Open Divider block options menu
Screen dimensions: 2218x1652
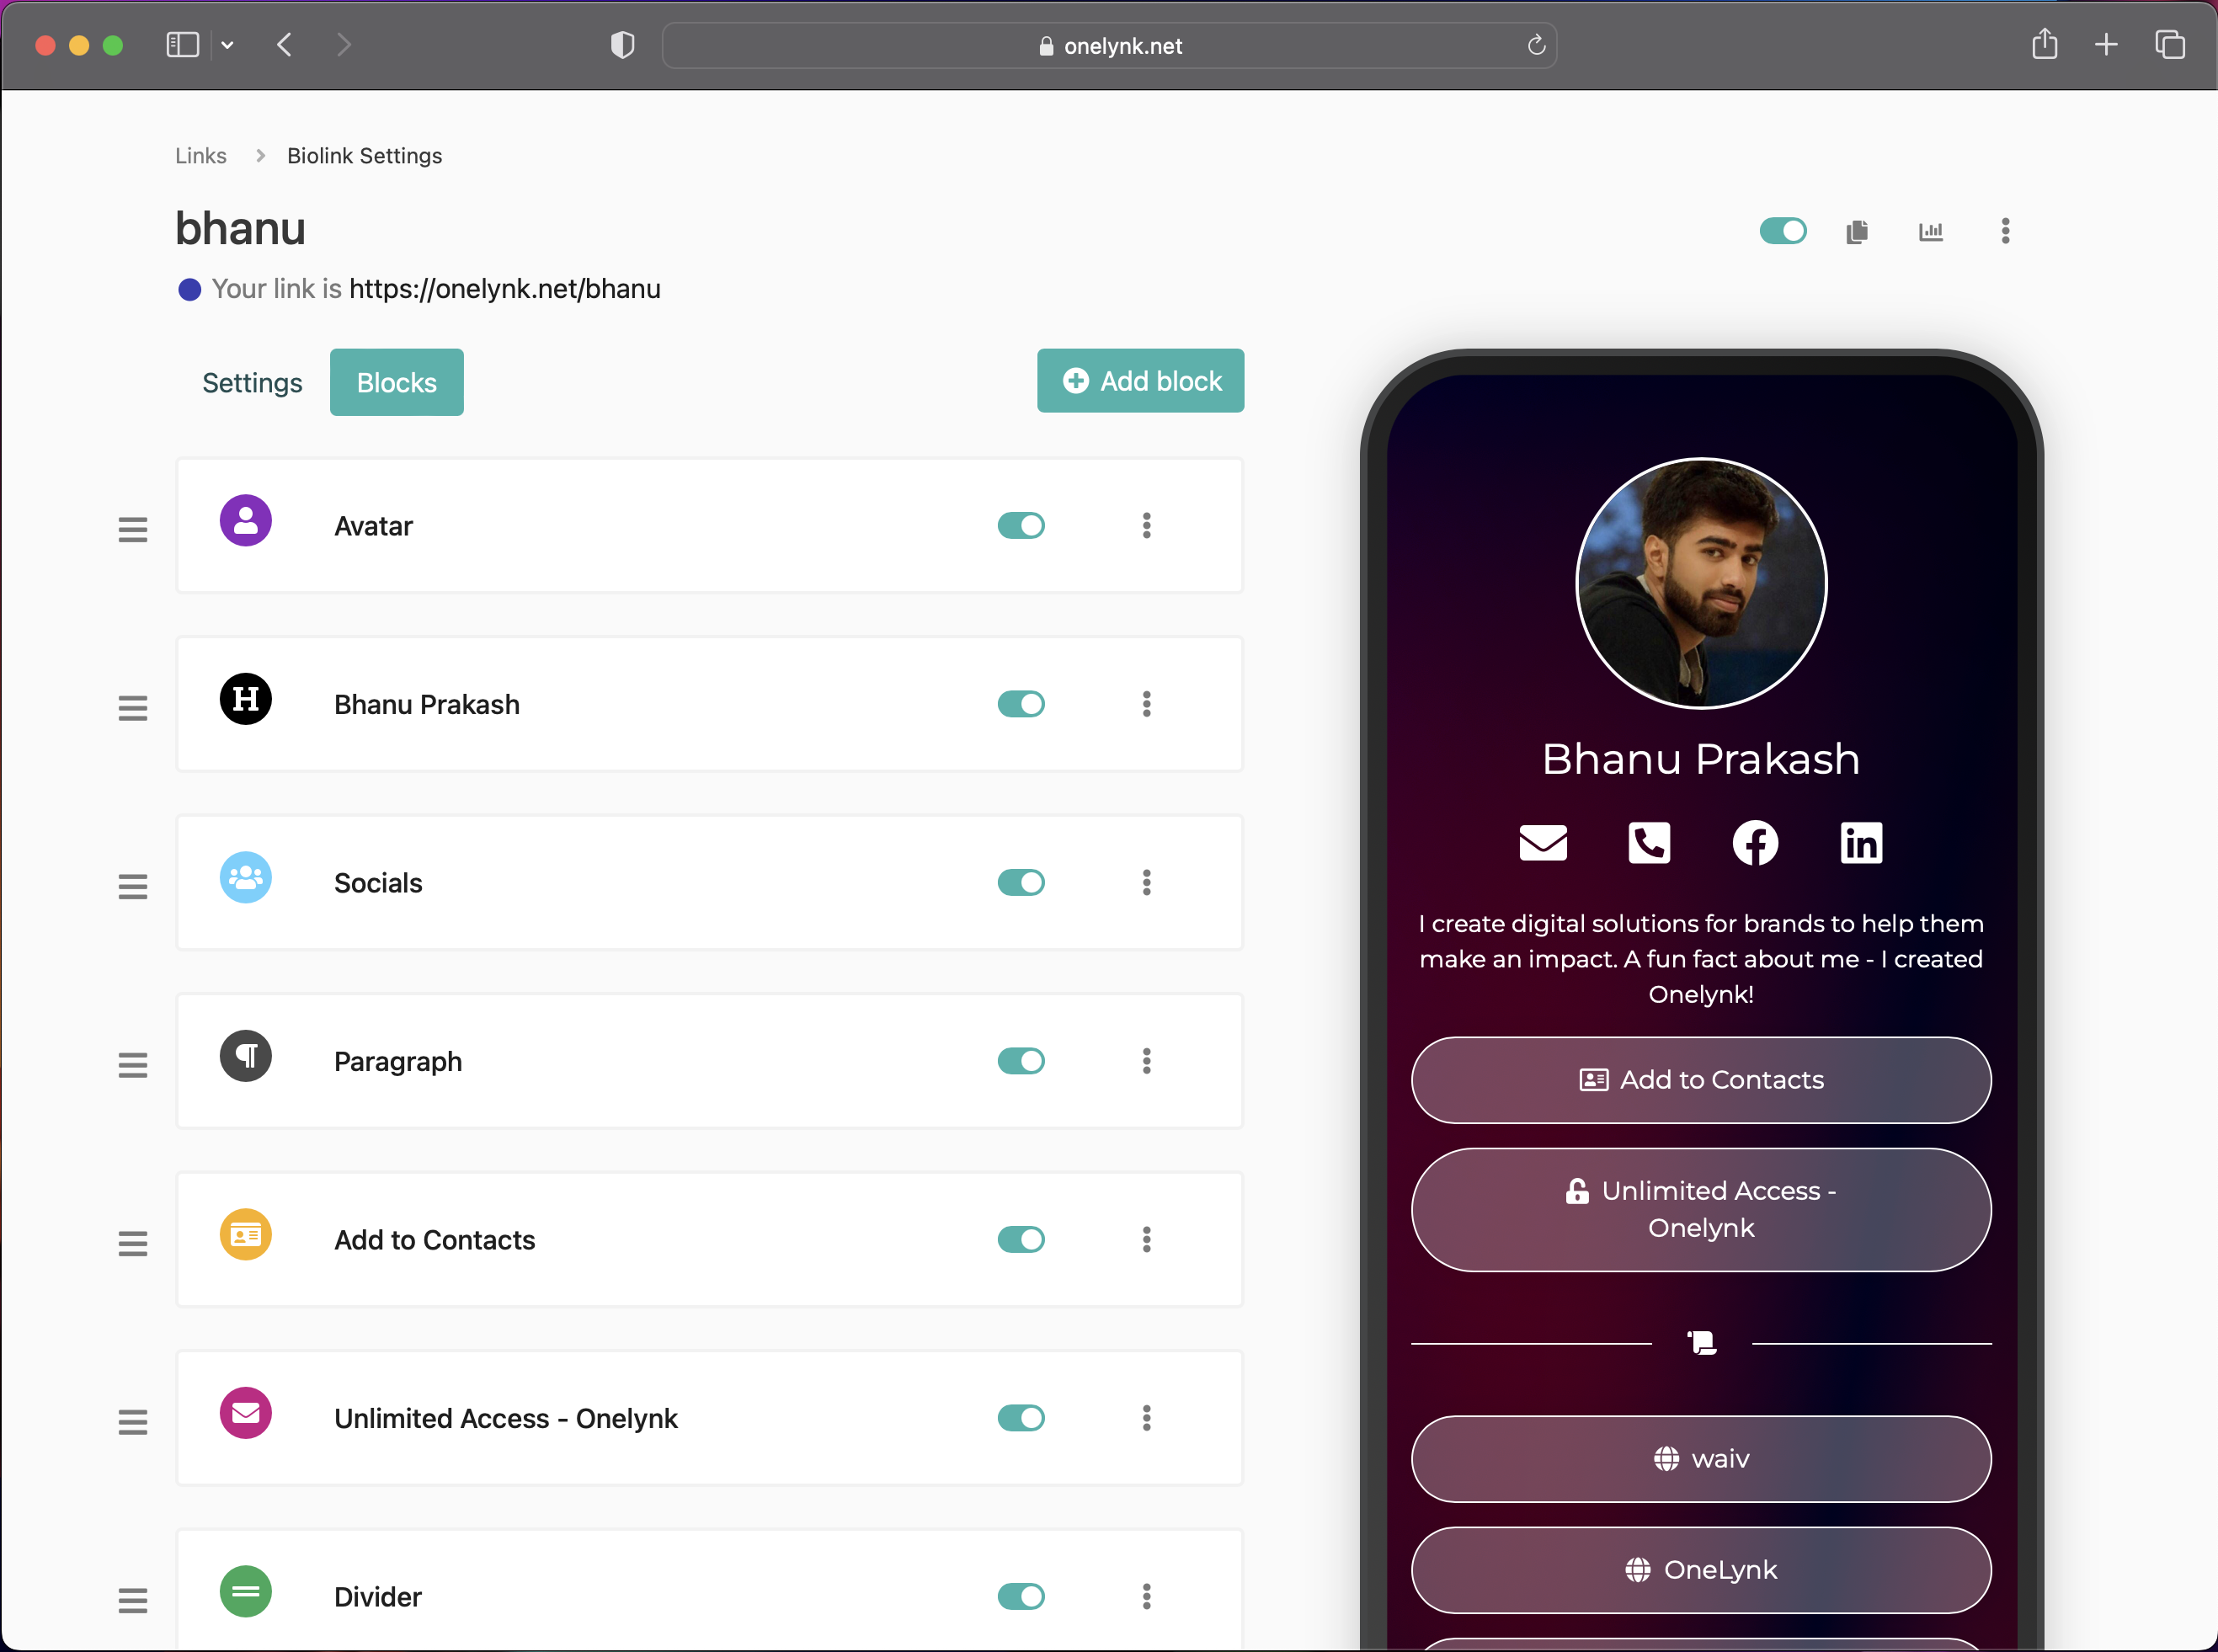1147,1597
